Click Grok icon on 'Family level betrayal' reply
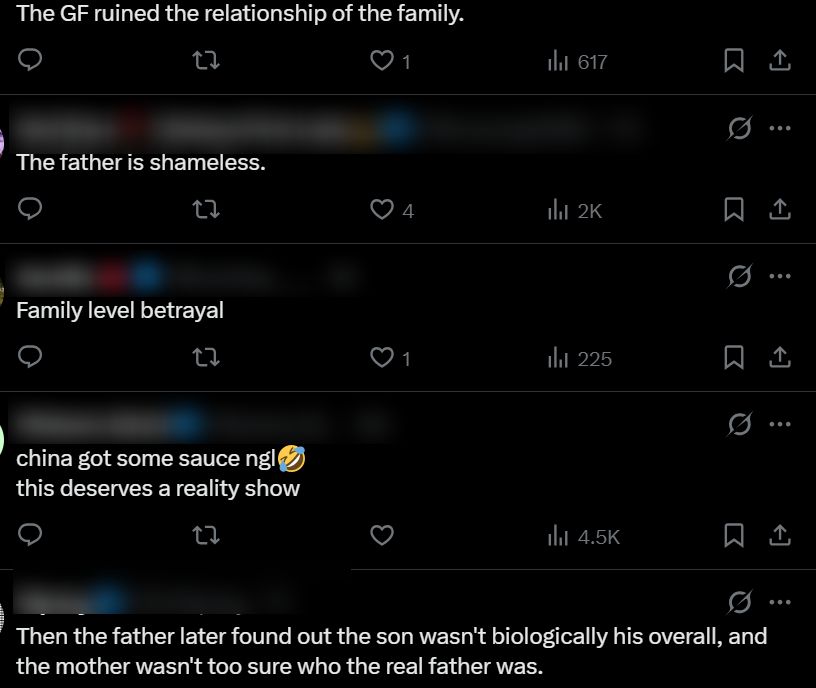 point(740,276)
